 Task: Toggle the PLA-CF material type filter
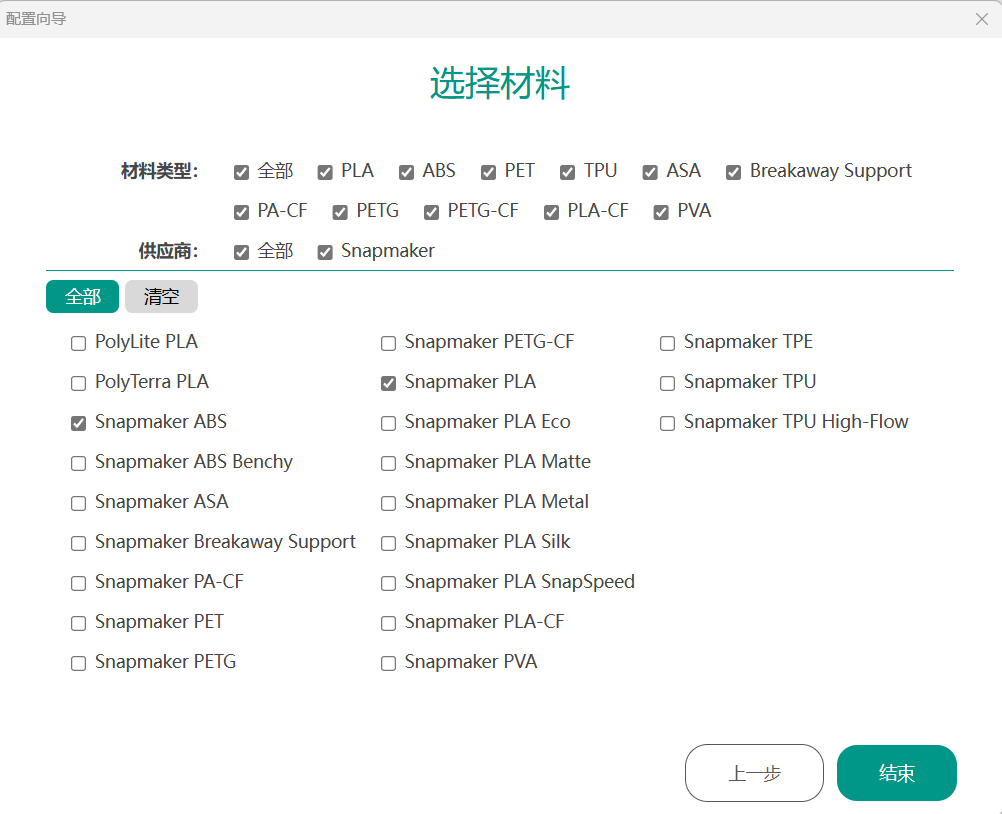pyautogui.click(x=551, y=212)
